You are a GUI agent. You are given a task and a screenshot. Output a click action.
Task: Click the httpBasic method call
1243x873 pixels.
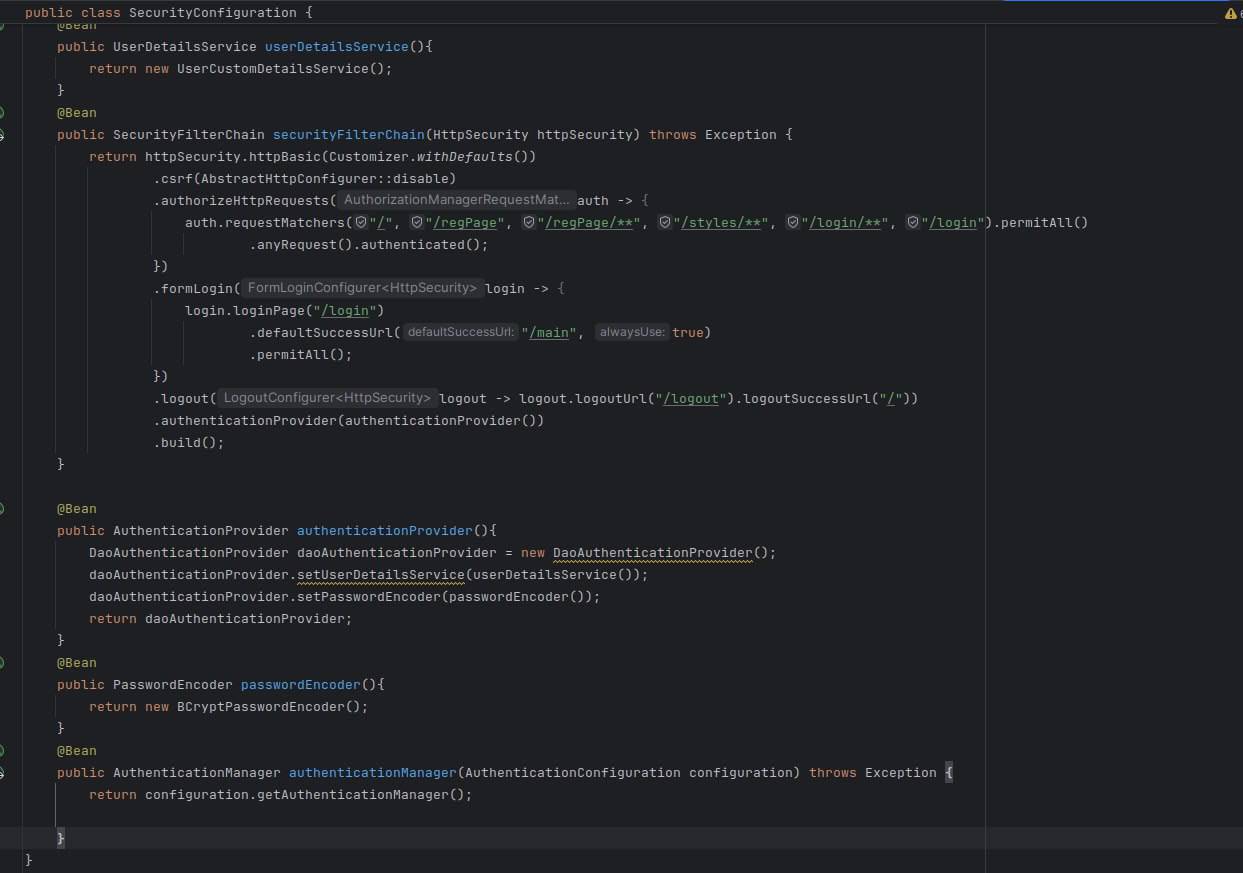pos(285,157)
